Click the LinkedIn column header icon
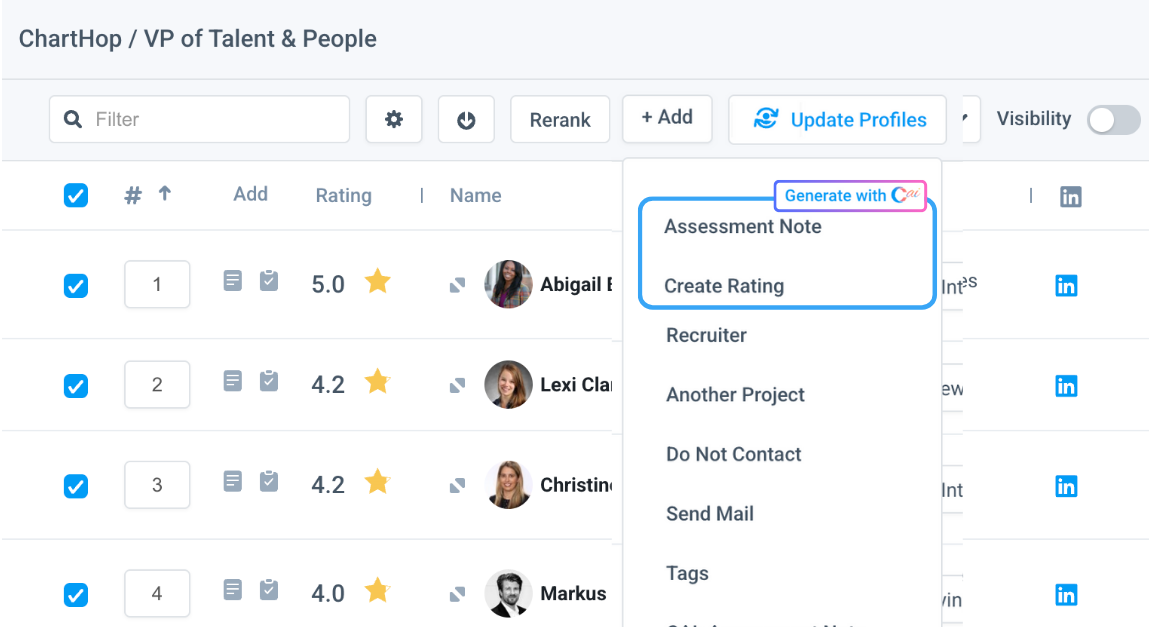Viewport: 1149px width, 627px height. click(1071, 196)
